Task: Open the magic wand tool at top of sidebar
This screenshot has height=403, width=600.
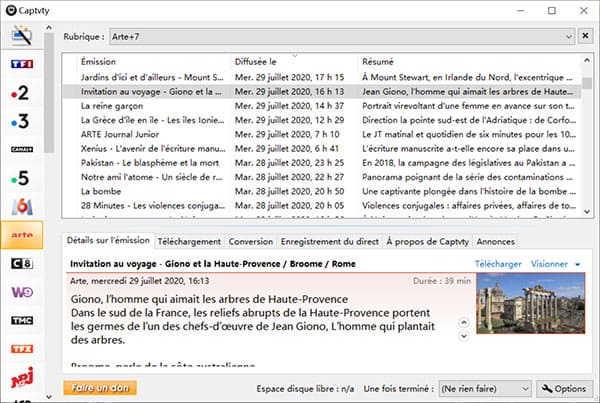Action: [x=21, y=35]
